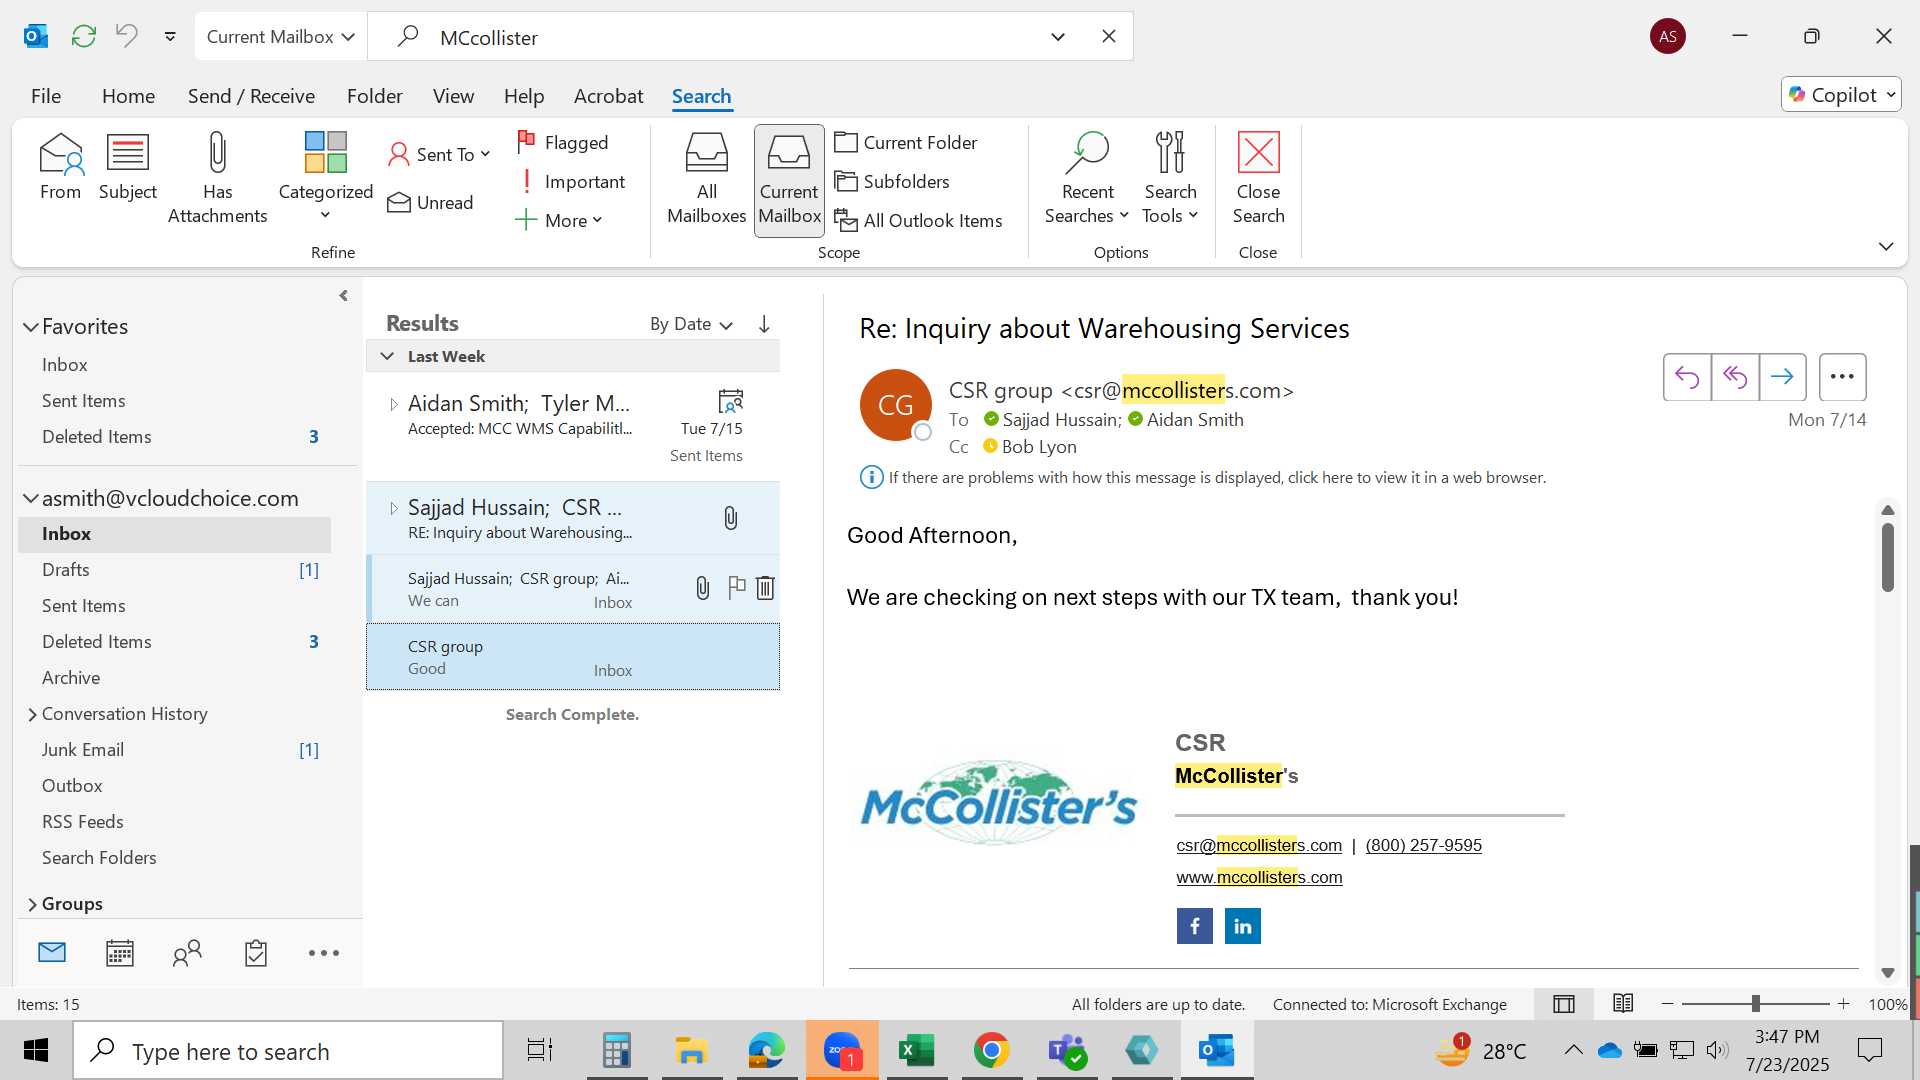Click zoom out minus button
1920x1080 pixels.
click(x=1667, y=1003)
